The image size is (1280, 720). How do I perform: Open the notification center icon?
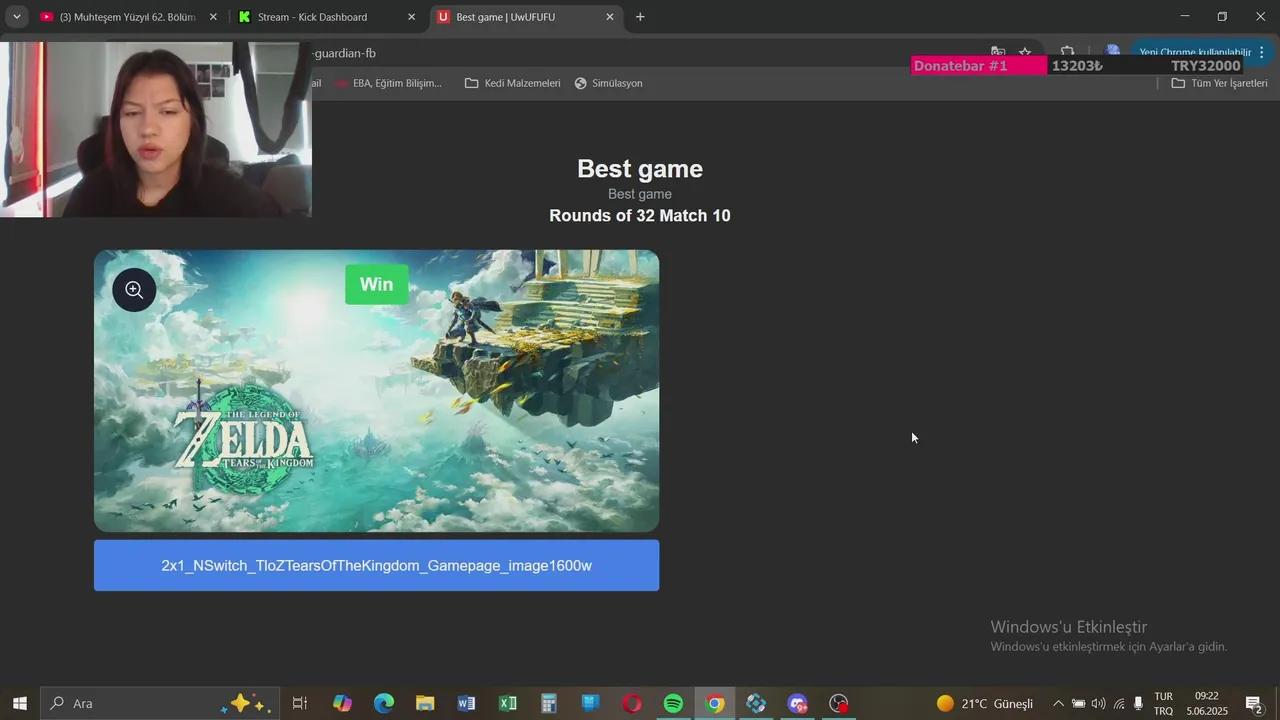[x=1254, y=704]
